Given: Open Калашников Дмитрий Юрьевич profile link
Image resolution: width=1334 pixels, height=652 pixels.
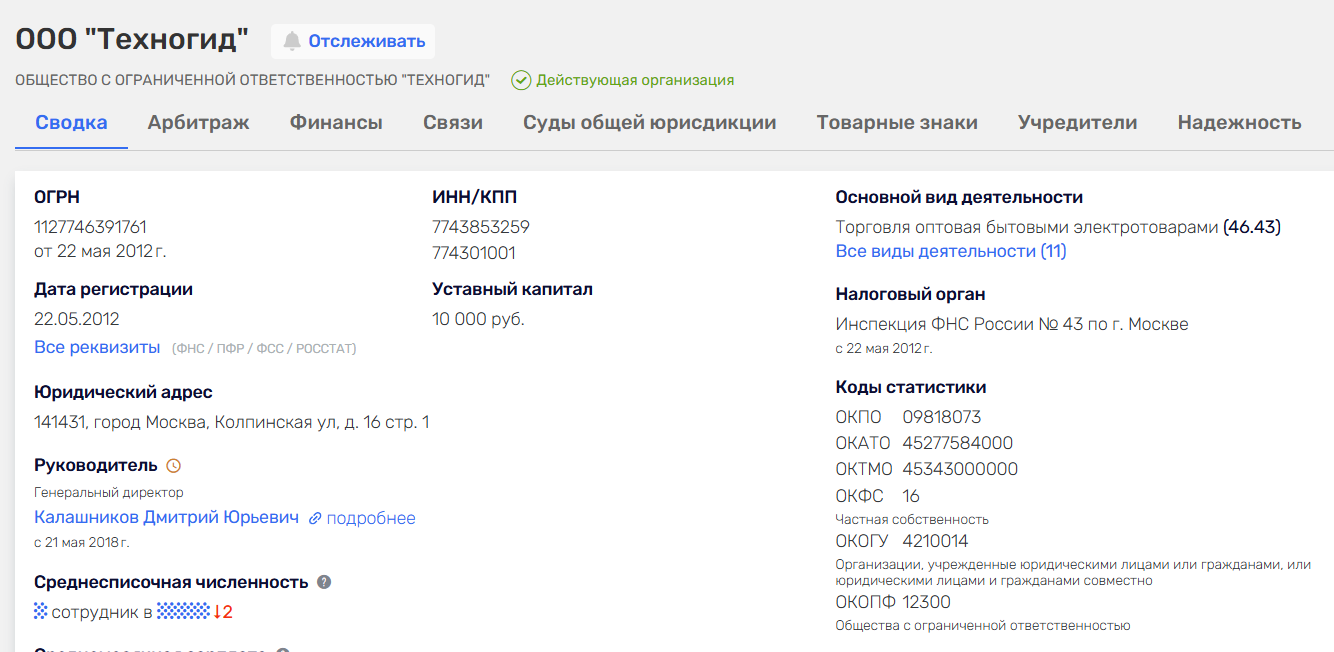Looking at the screenshot, I should [167, 518].
